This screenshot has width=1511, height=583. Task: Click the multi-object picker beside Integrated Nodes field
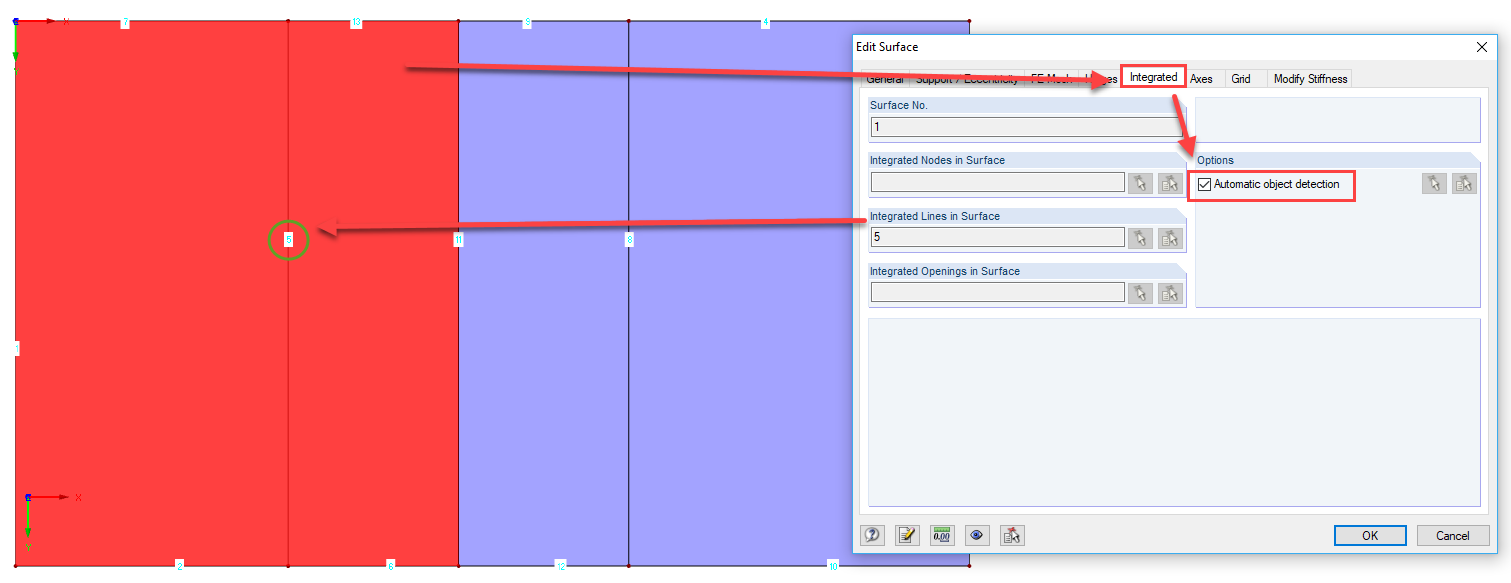[x=1169, y=182]
